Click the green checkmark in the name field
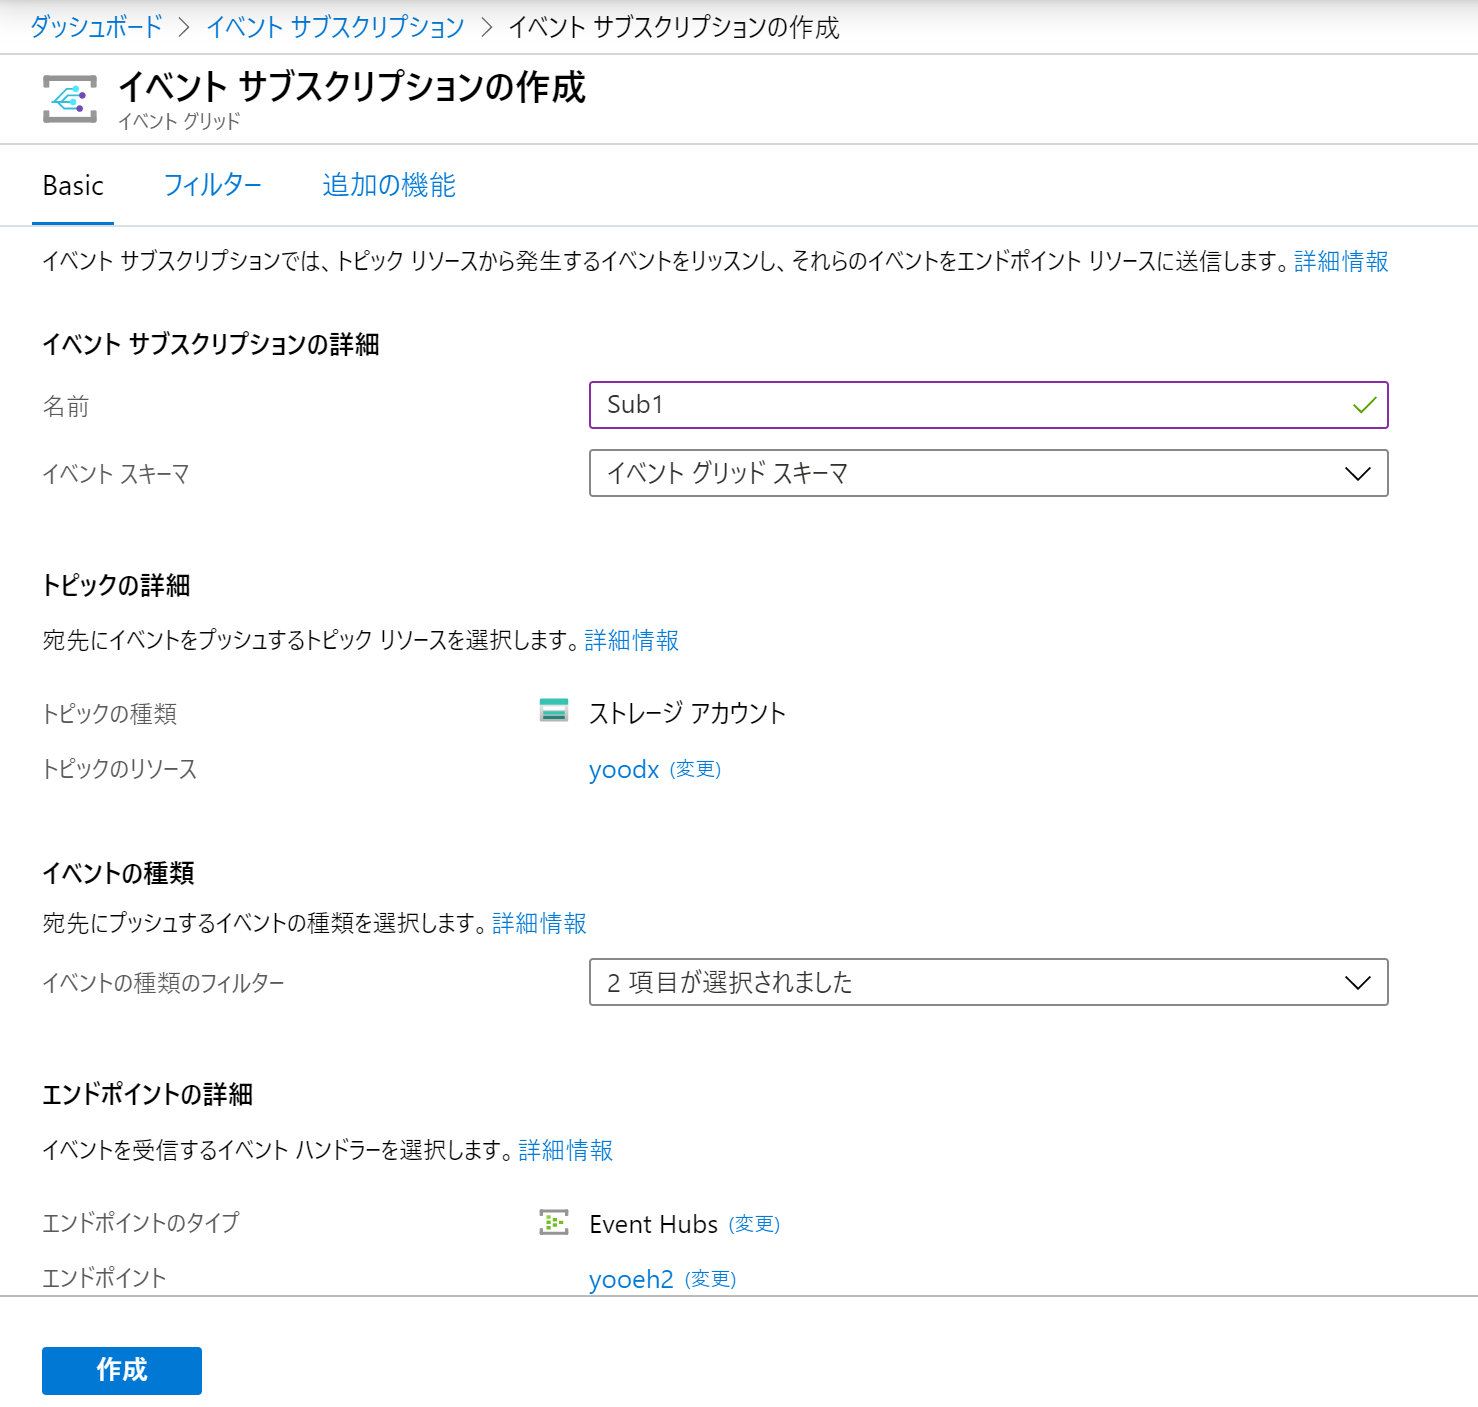The height and width of the screenshot is (1407, 1478). coord(1364,405)
